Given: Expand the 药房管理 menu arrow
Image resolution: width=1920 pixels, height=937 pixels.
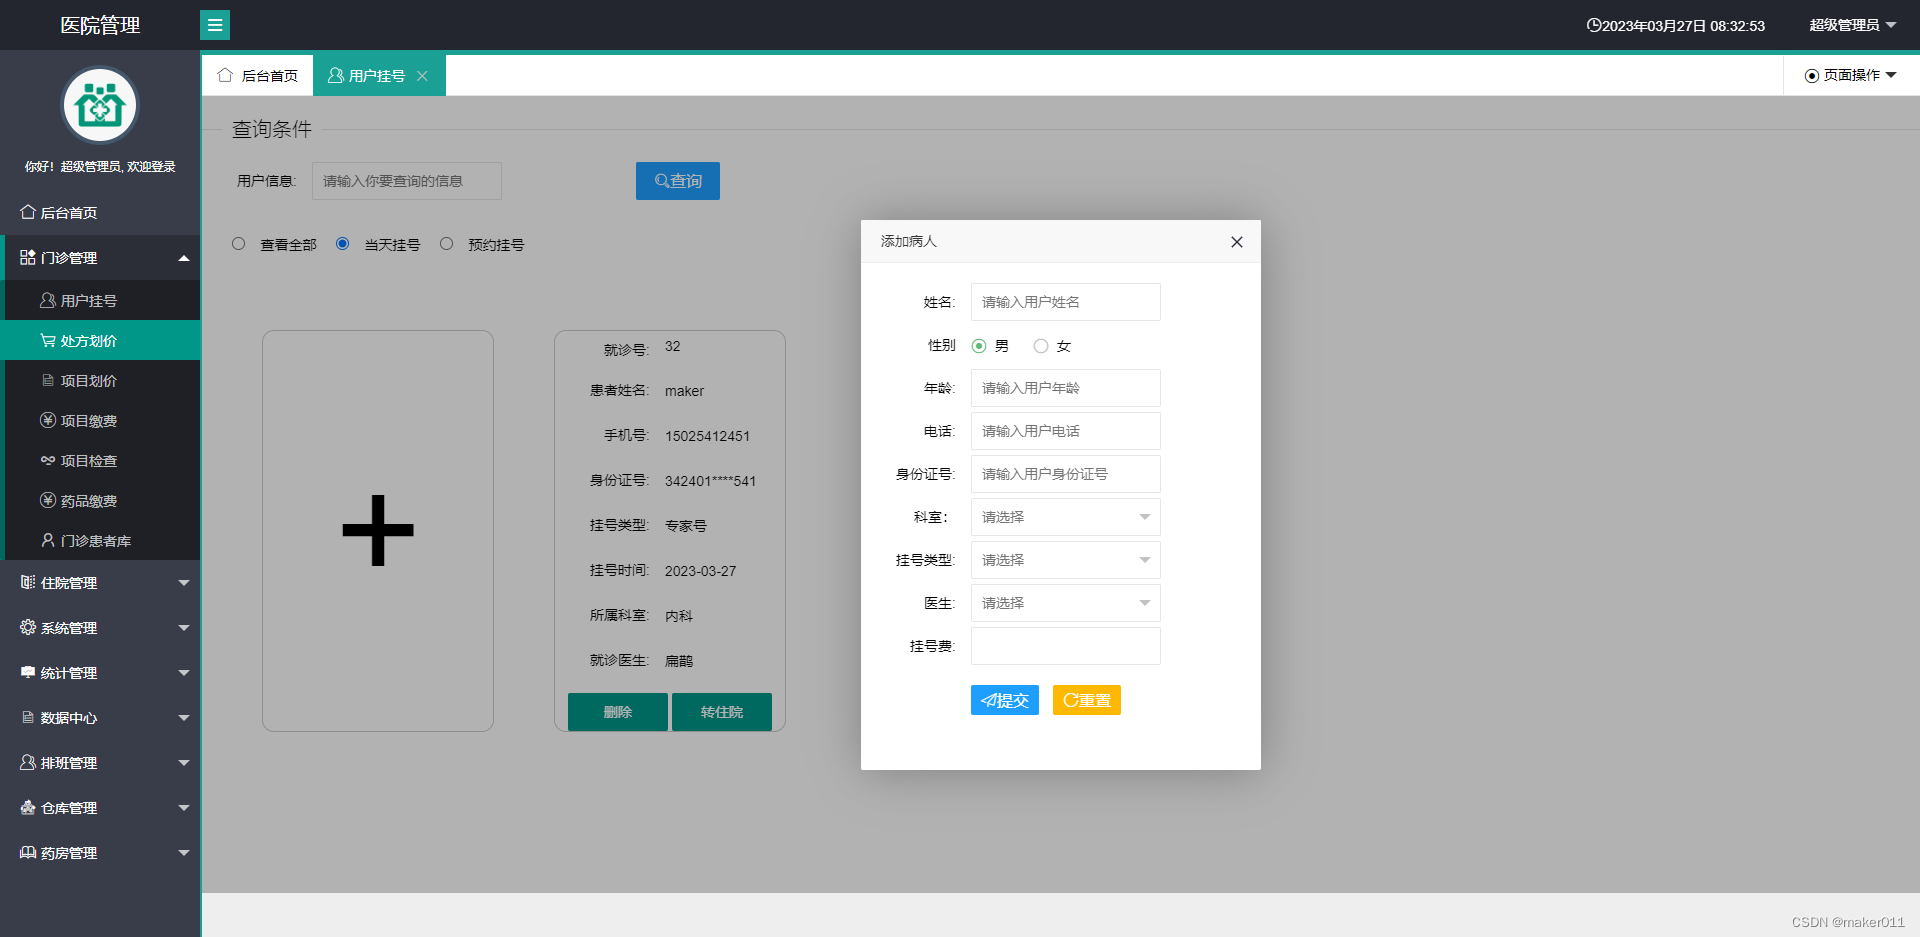Looking at the screenshot, I should coord(184,853).
